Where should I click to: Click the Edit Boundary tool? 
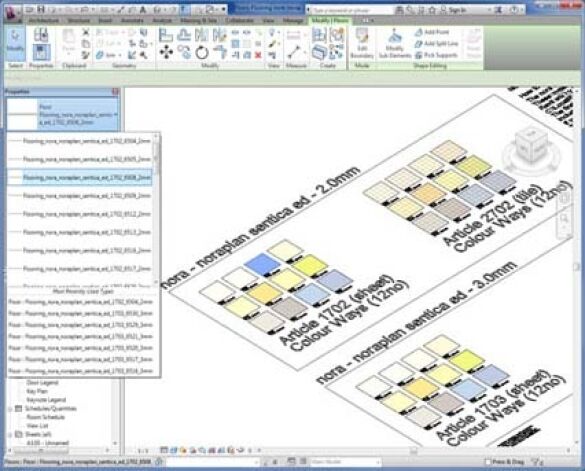[x=362, y=43]
